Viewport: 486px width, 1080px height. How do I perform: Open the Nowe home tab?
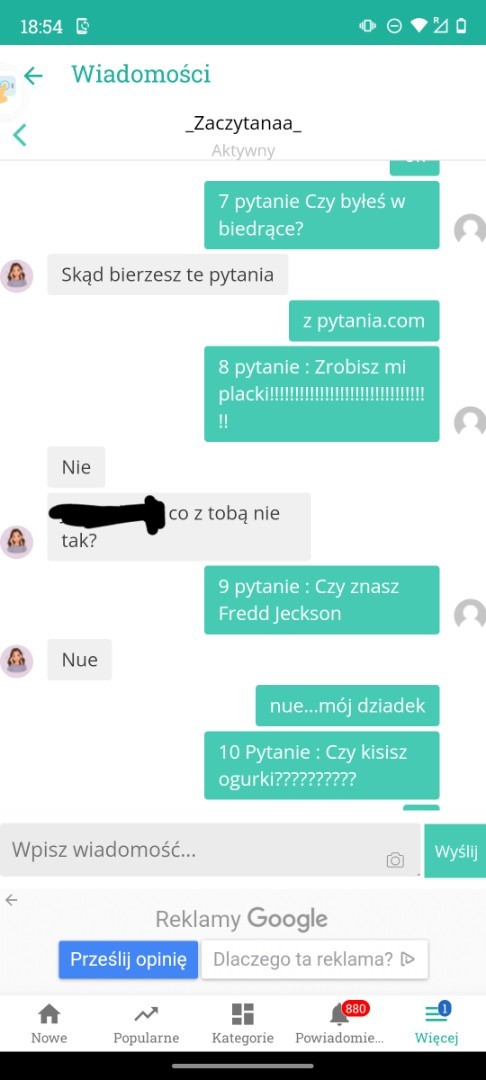[49, 1024]
